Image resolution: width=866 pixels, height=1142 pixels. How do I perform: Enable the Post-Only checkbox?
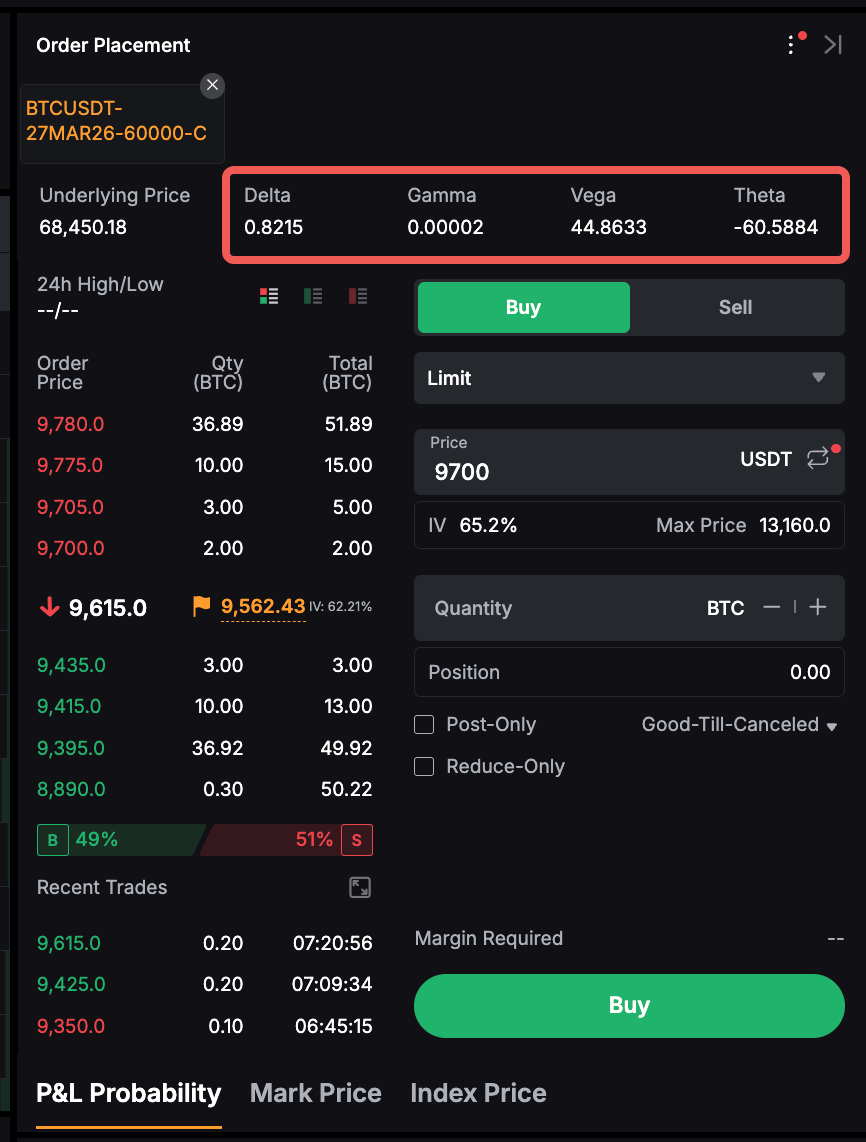tap(424, 725)
